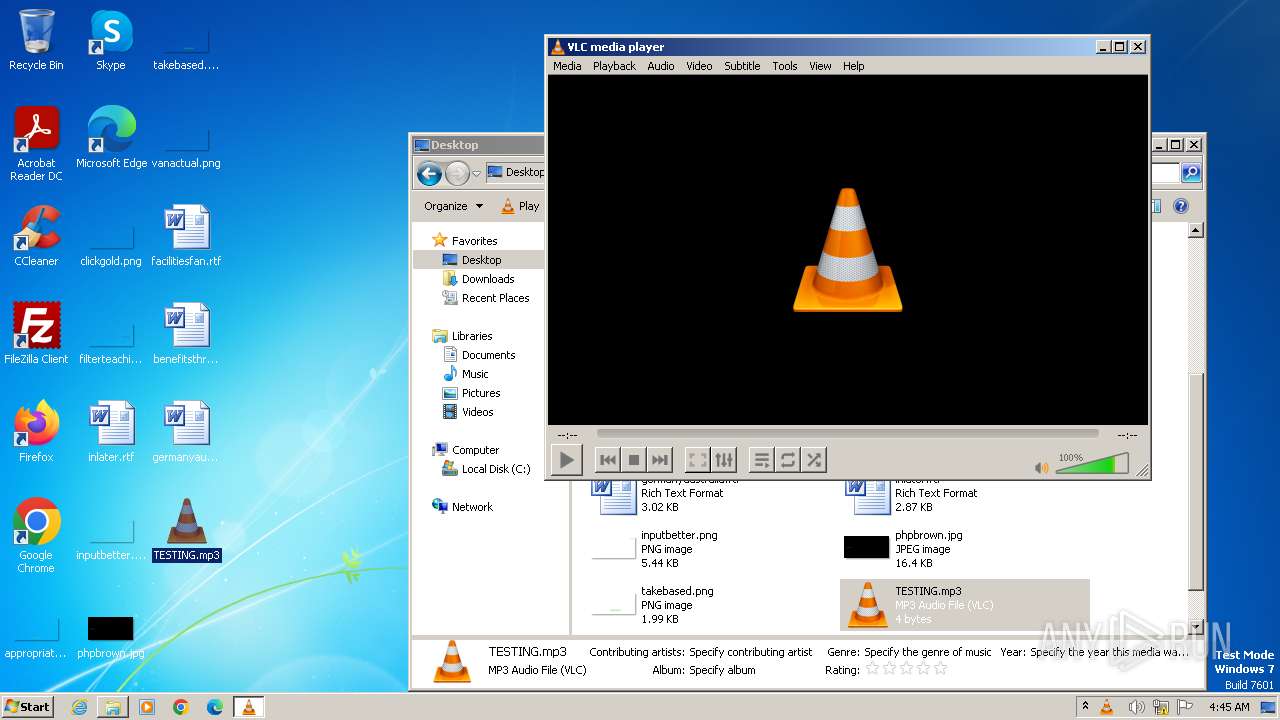Screen dimensions: 1280x720
Task: Open Pictures library
Action: coord(481,393)
